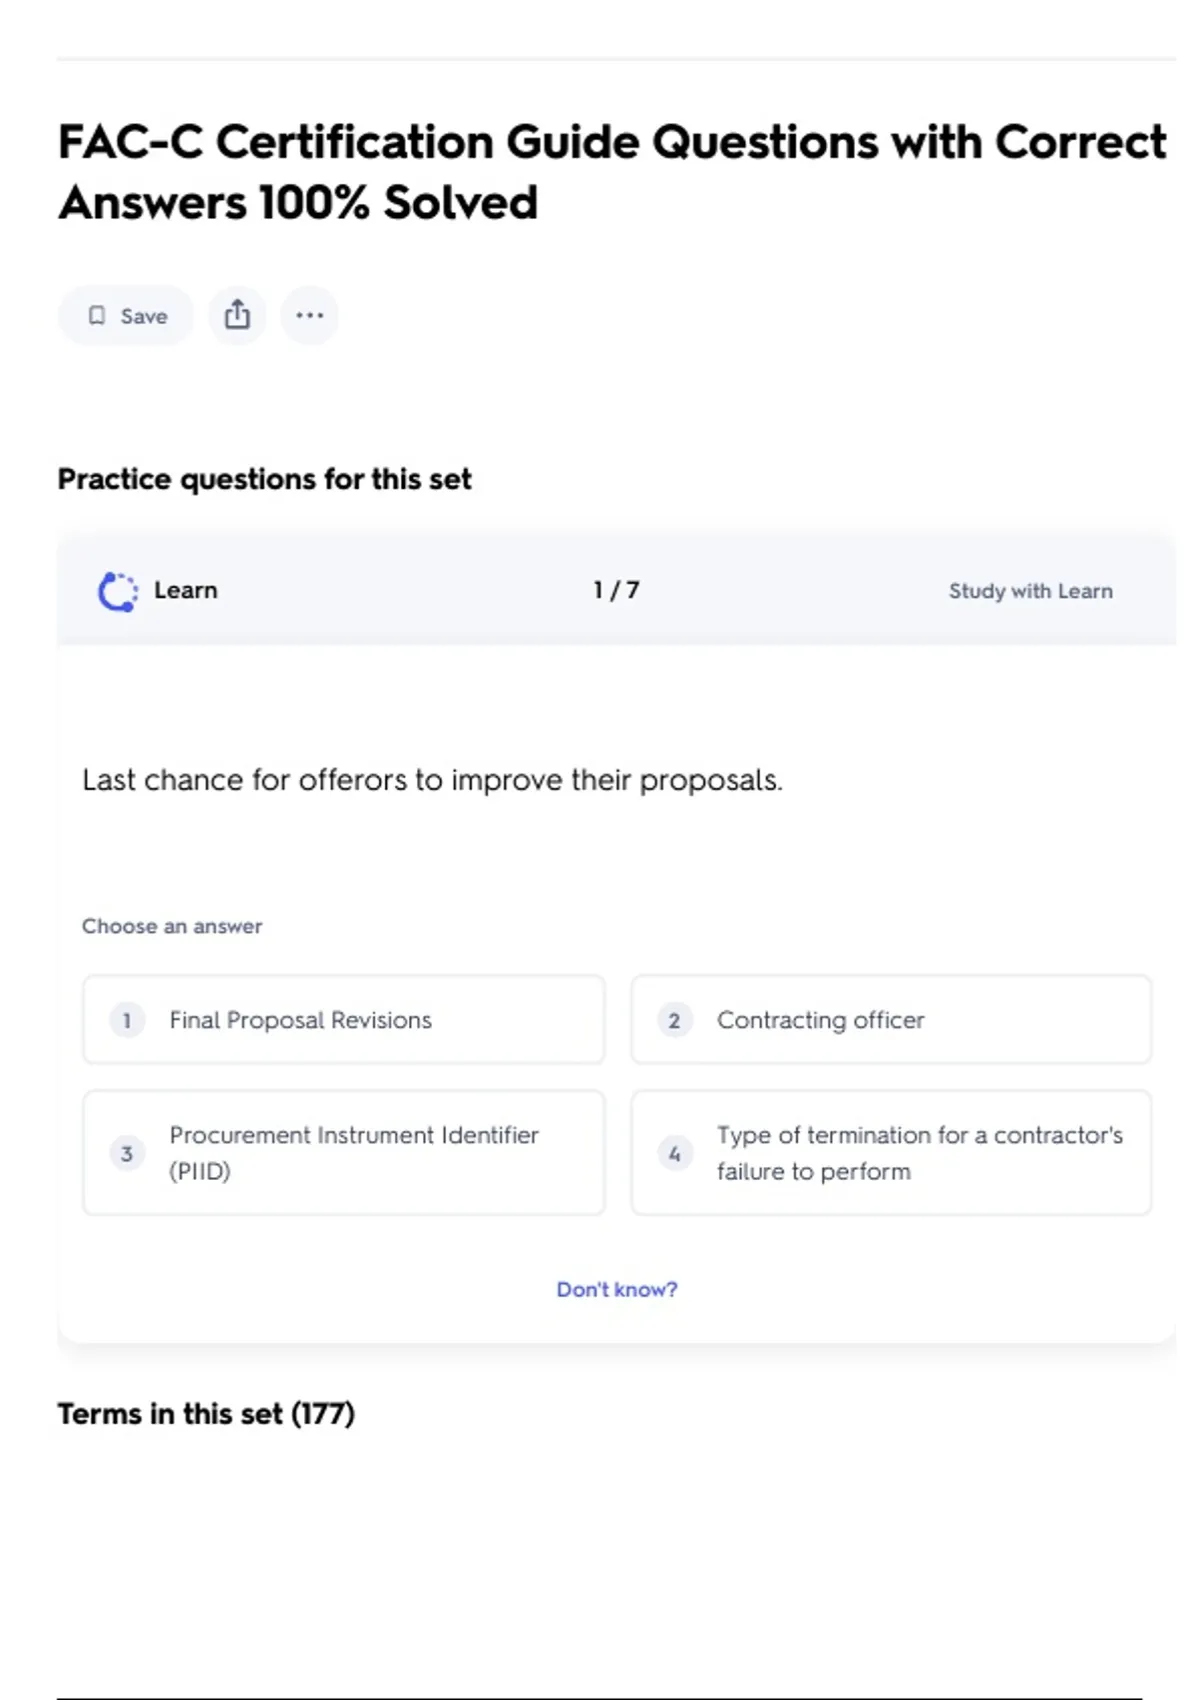The height and width of the screenshot is (1700, 1200).
Task: Click the Learn mode label
Action: click(185, 590)
